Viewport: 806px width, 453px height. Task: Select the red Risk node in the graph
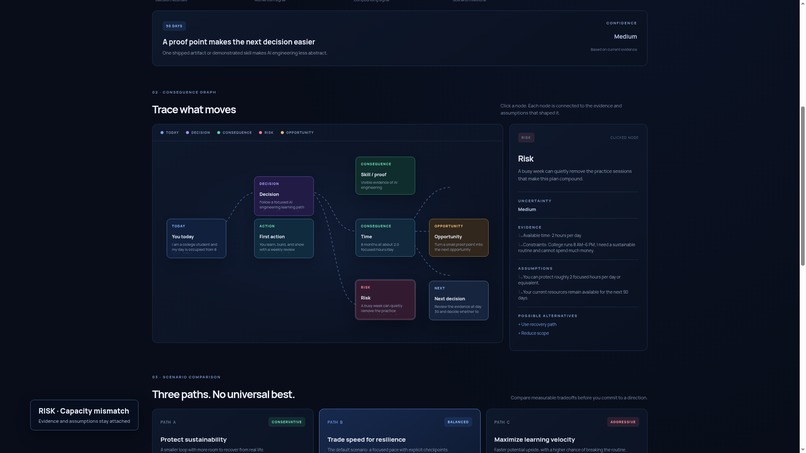pyautogui.click(x=385, y=300)
